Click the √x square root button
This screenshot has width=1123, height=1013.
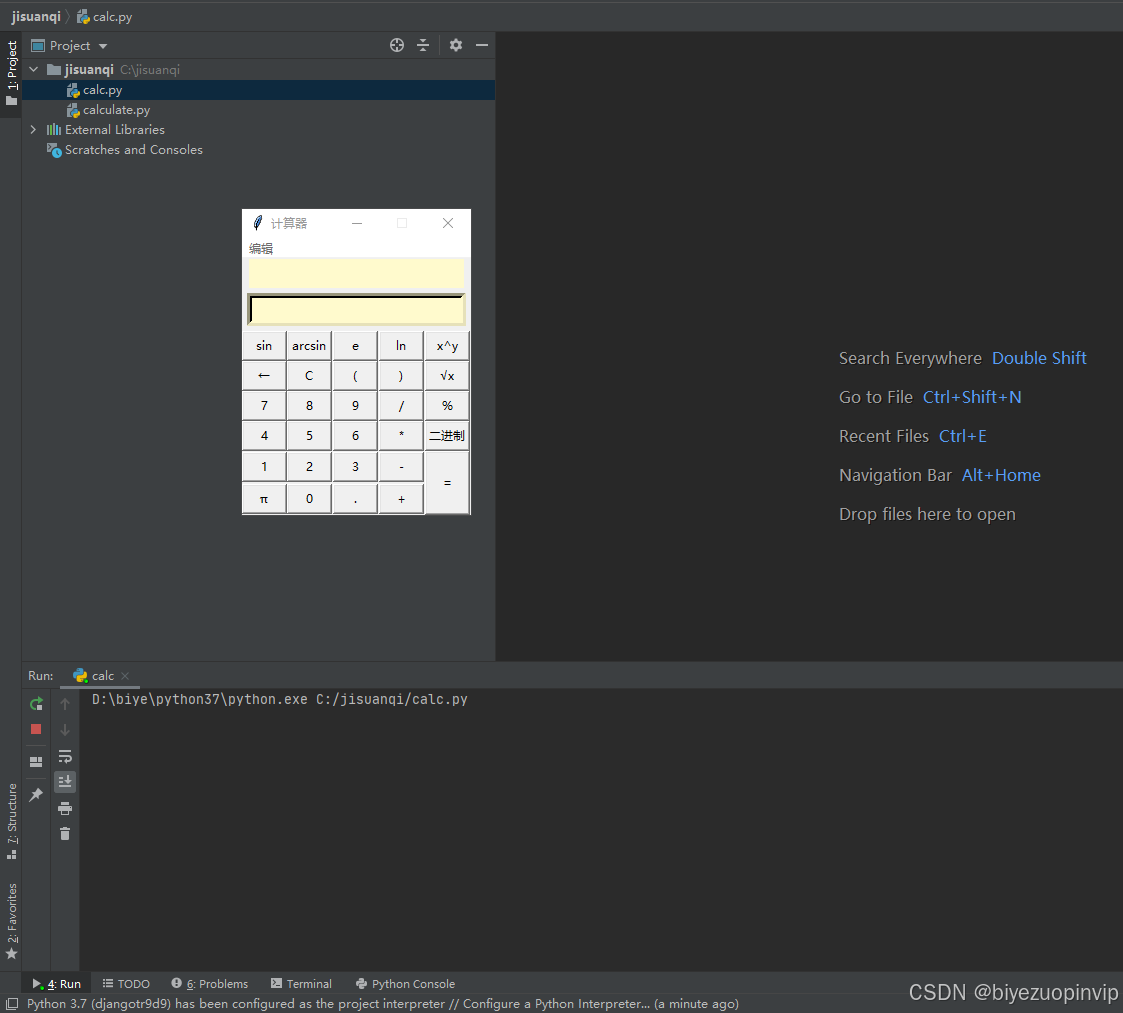[x=447, y=375]
